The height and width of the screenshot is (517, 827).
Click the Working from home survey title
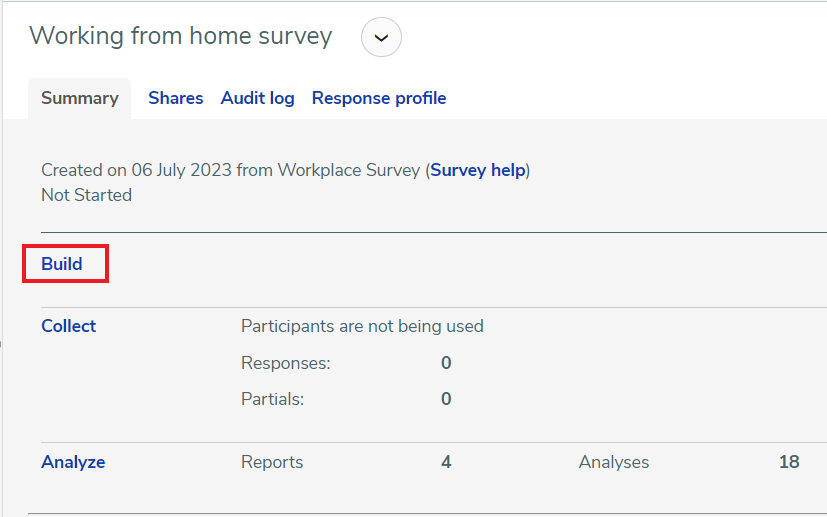180,36
